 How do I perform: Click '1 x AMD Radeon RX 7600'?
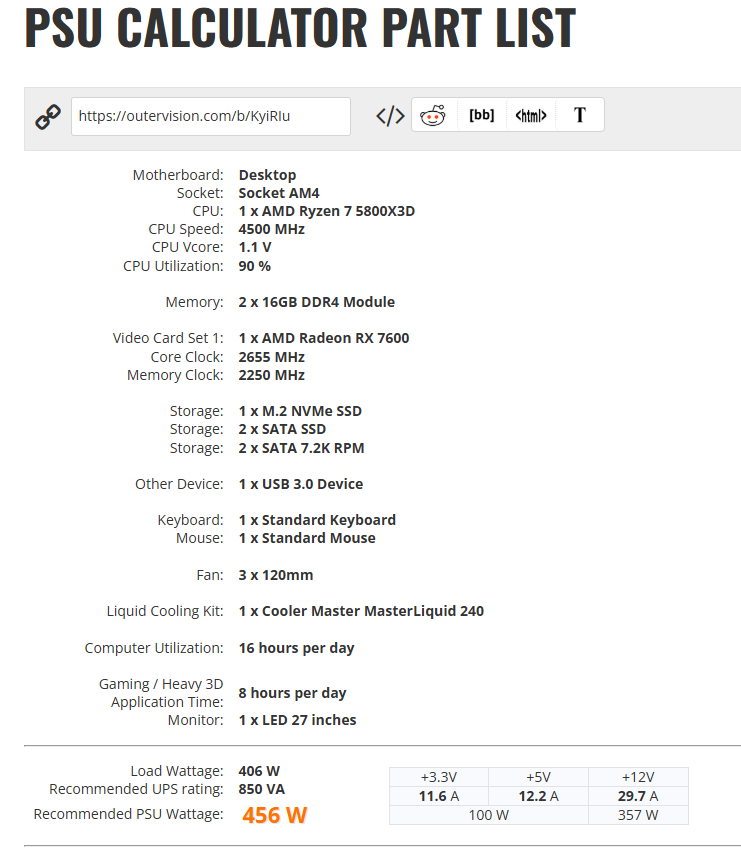click(x=324, y=338)
